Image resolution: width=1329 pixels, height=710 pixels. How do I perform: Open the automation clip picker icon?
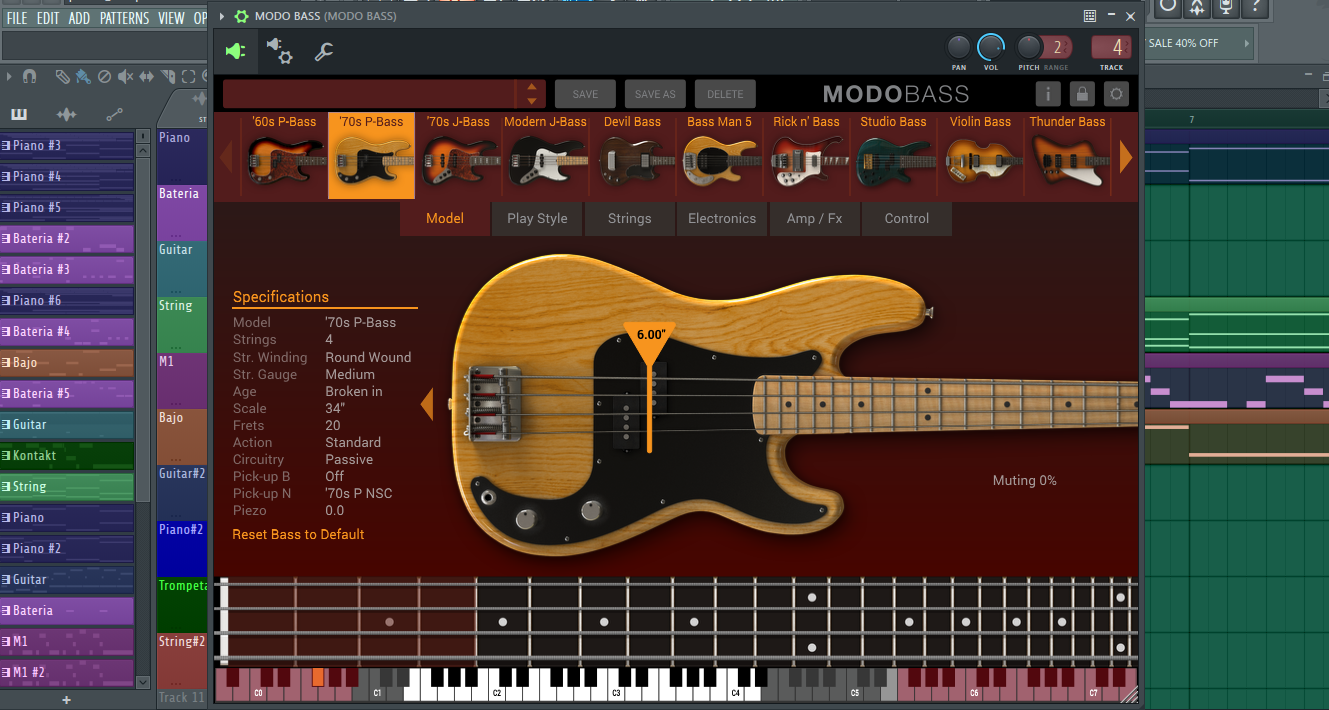click(114, 114)
